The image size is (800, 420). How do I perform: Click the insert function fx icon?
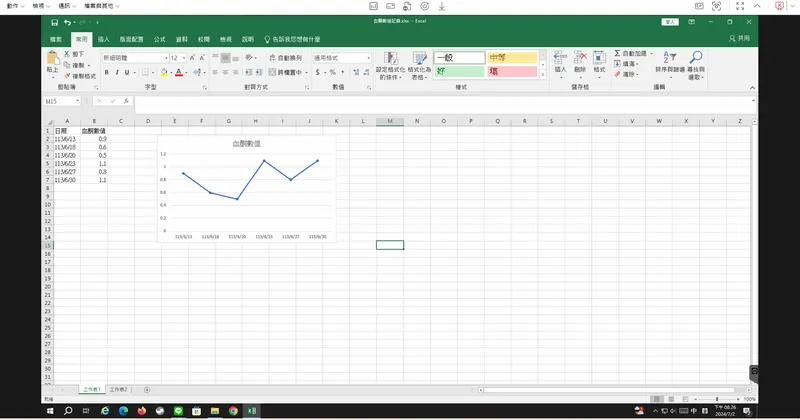coord(126,101)
